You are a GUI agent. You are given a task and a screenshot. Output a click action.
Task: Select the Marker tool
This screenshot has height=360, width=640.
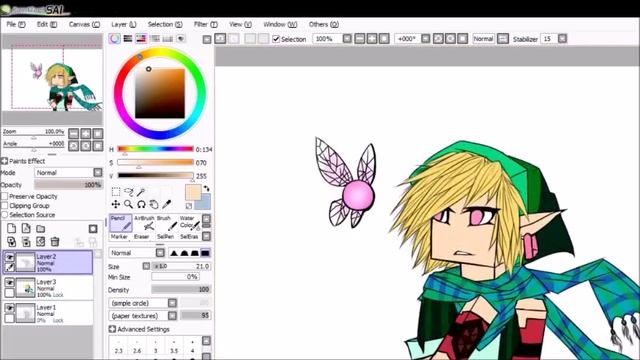[x=120, y=237]
